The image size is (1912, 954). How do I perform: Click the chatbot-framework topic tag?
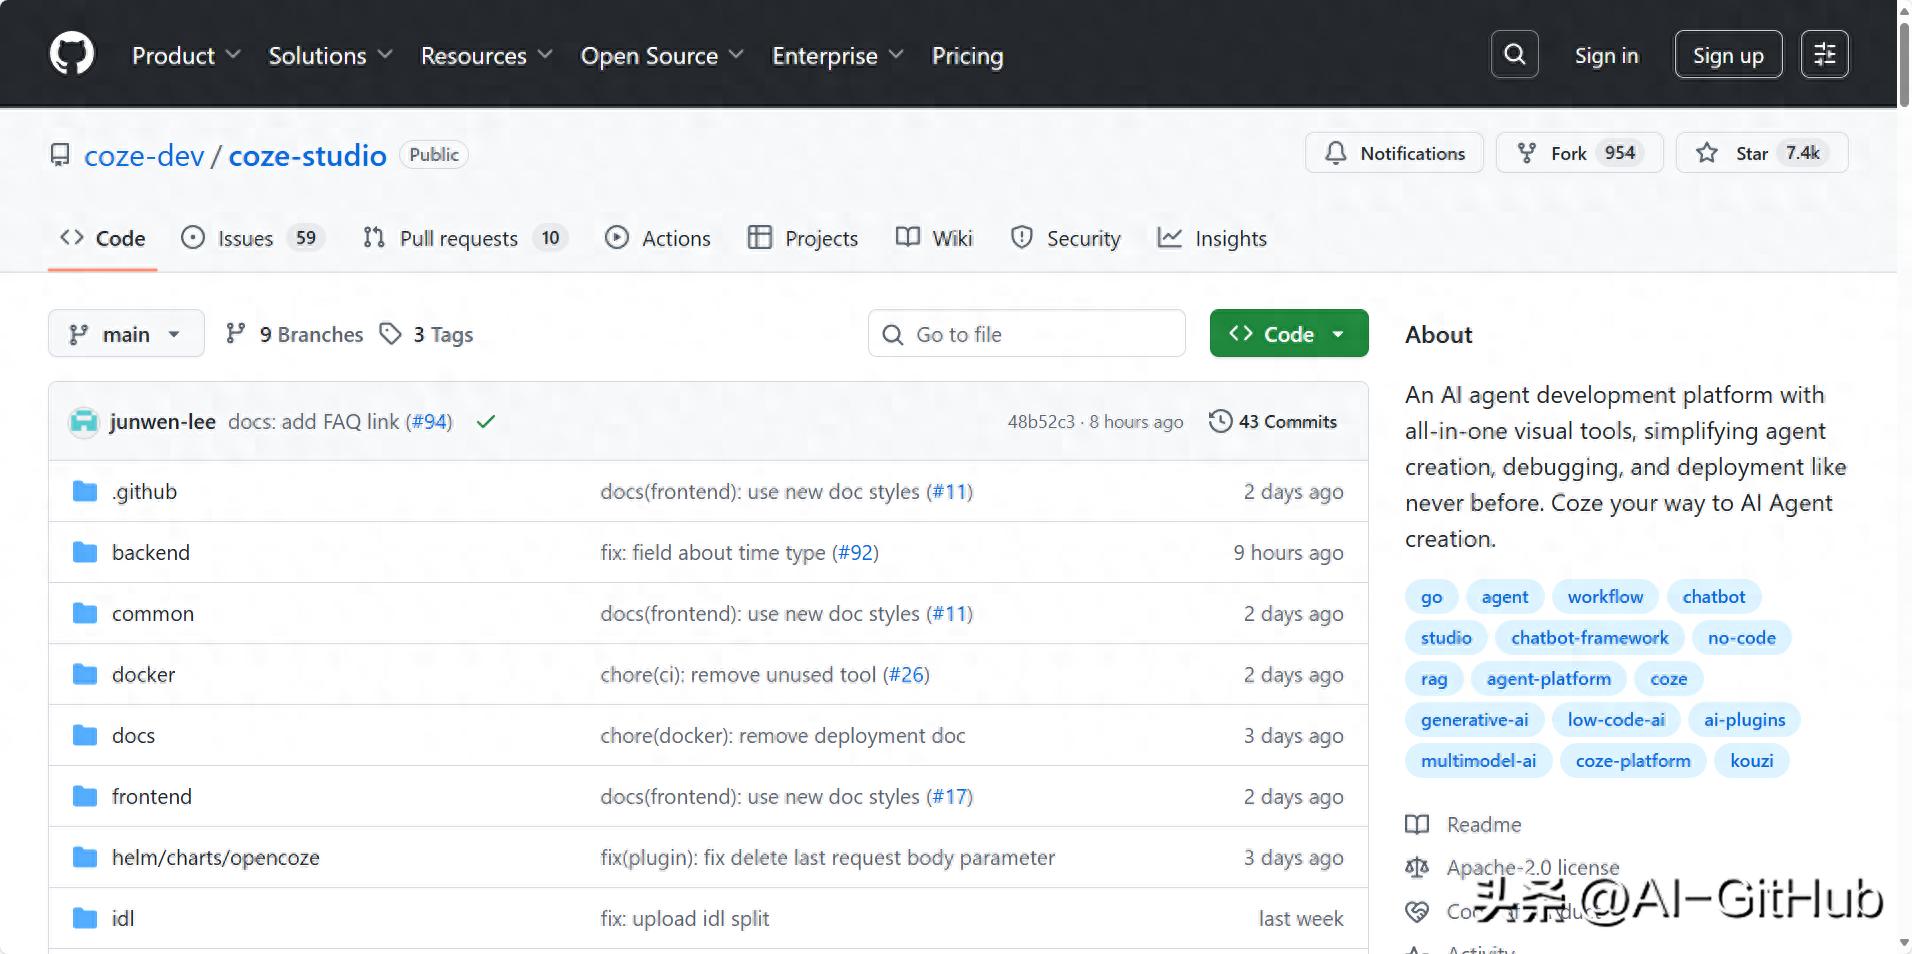1589,638
